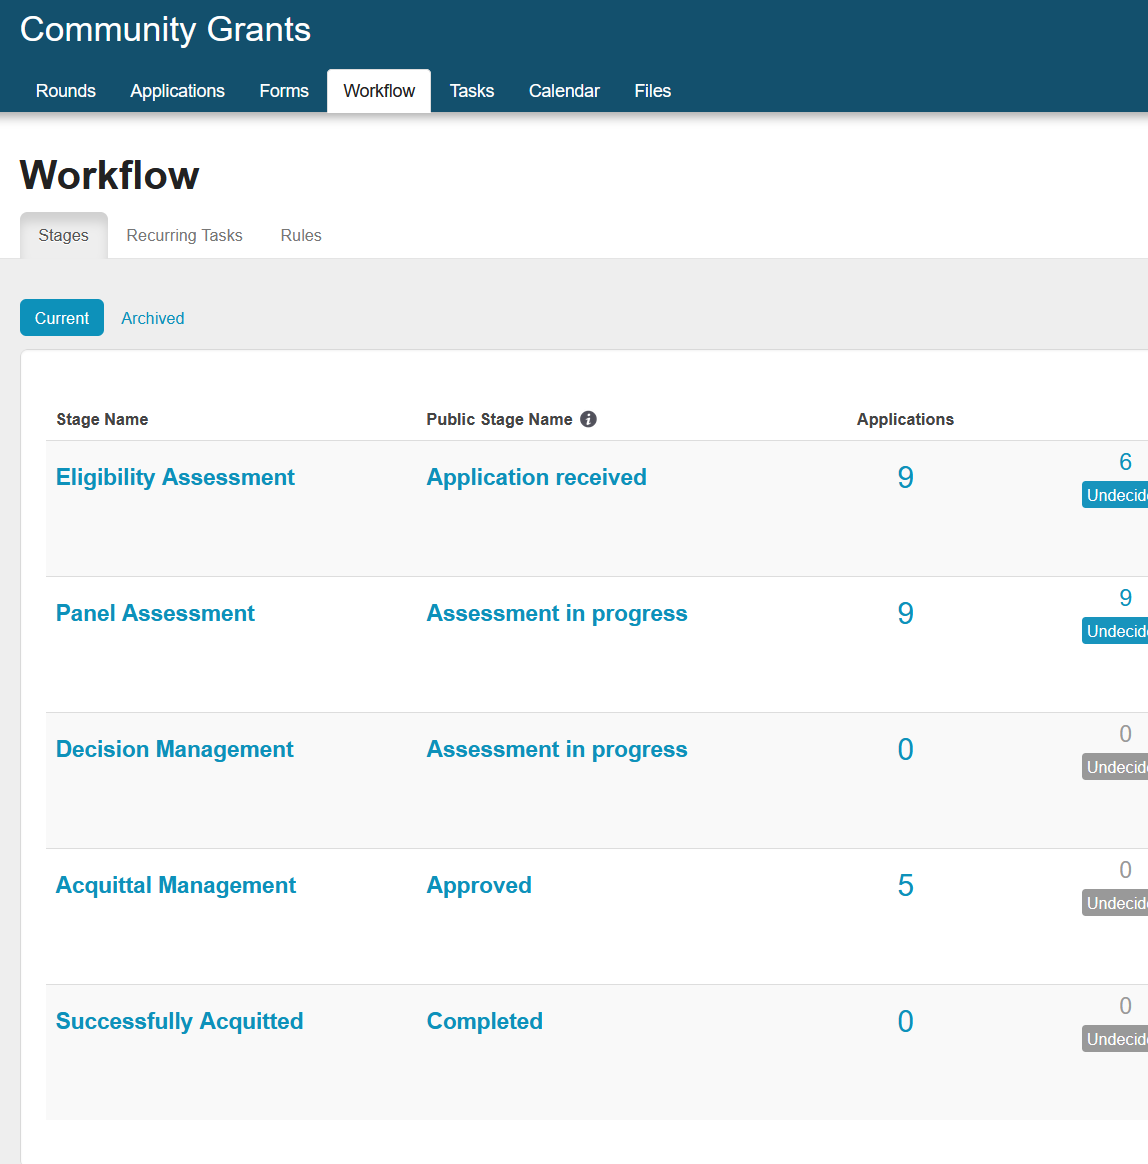Open the Panel Assessment stage
1148x1164 pixels.
tap(155, 613)
